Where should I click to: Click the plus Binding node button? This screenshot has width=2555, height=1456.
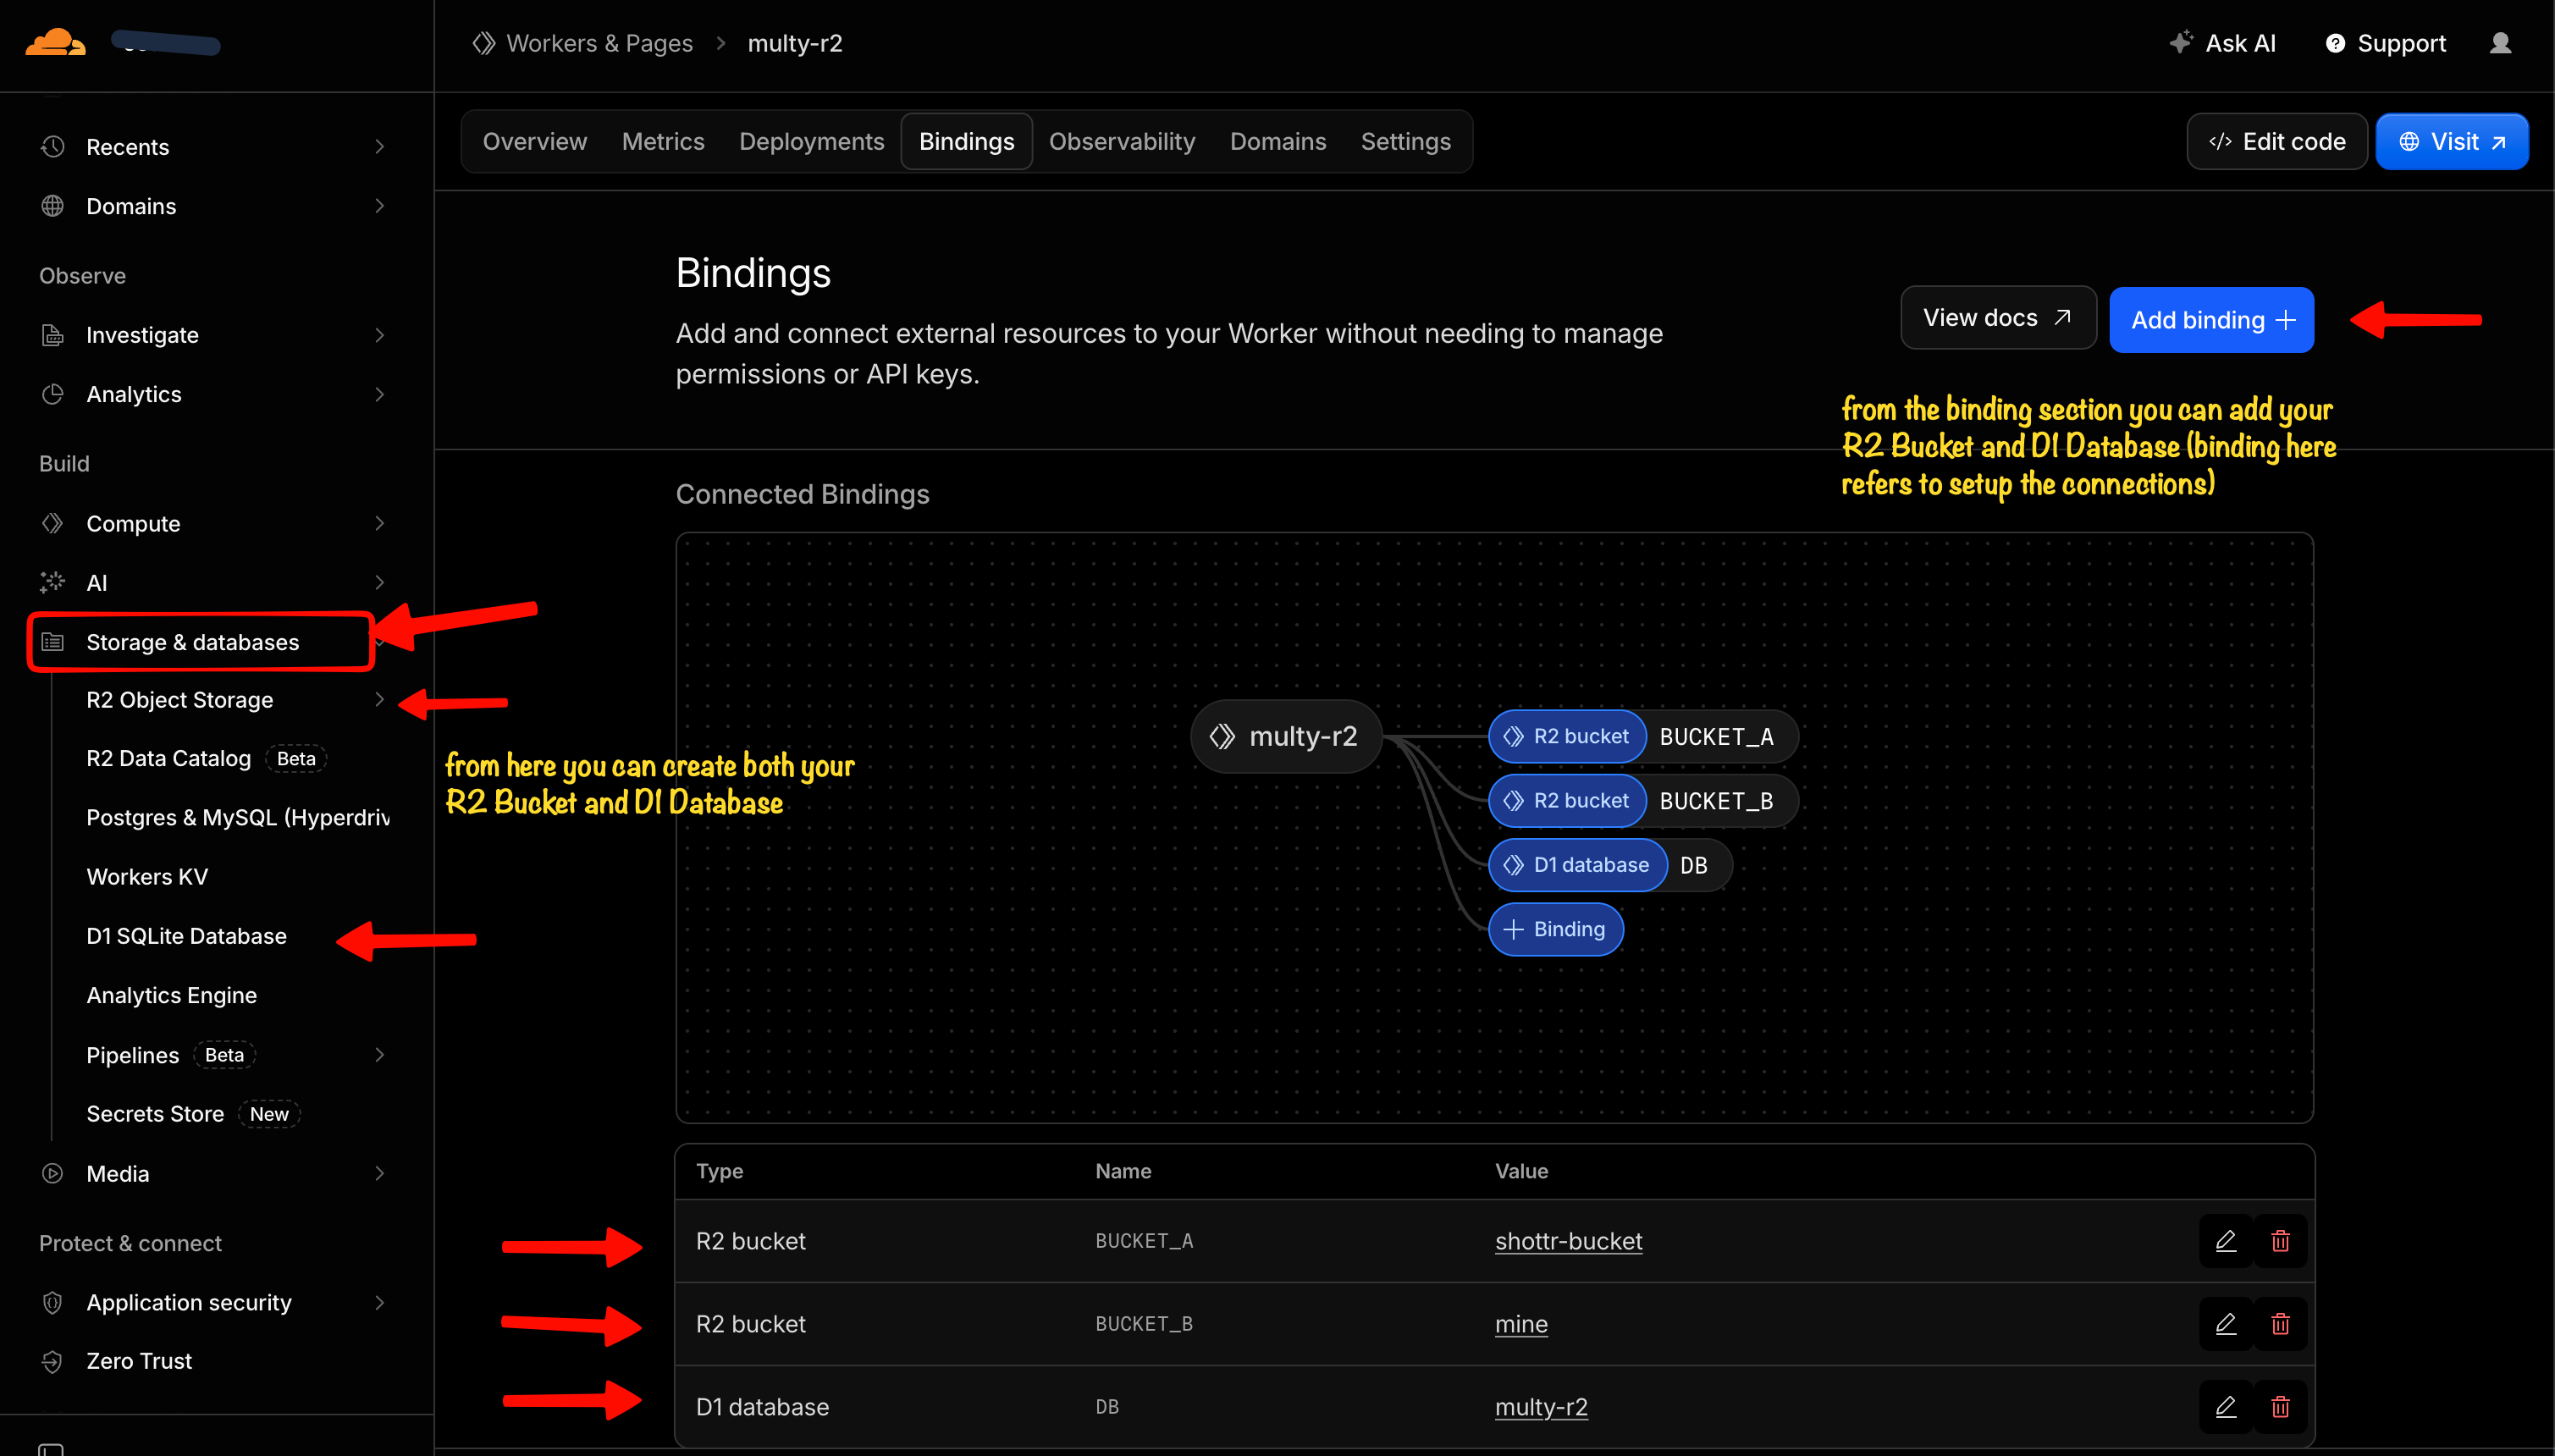point(1556,929)
